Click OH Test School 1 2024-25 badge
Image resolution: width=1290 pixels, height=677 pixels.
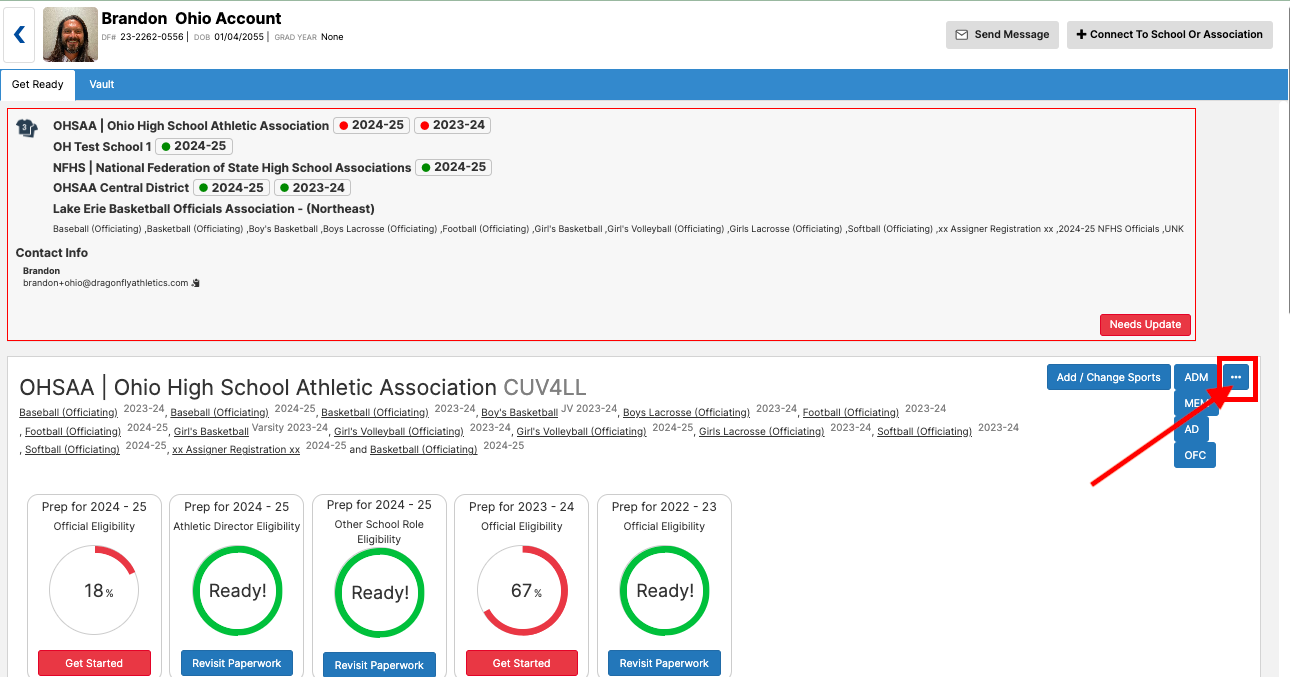[x=194, y=147]
